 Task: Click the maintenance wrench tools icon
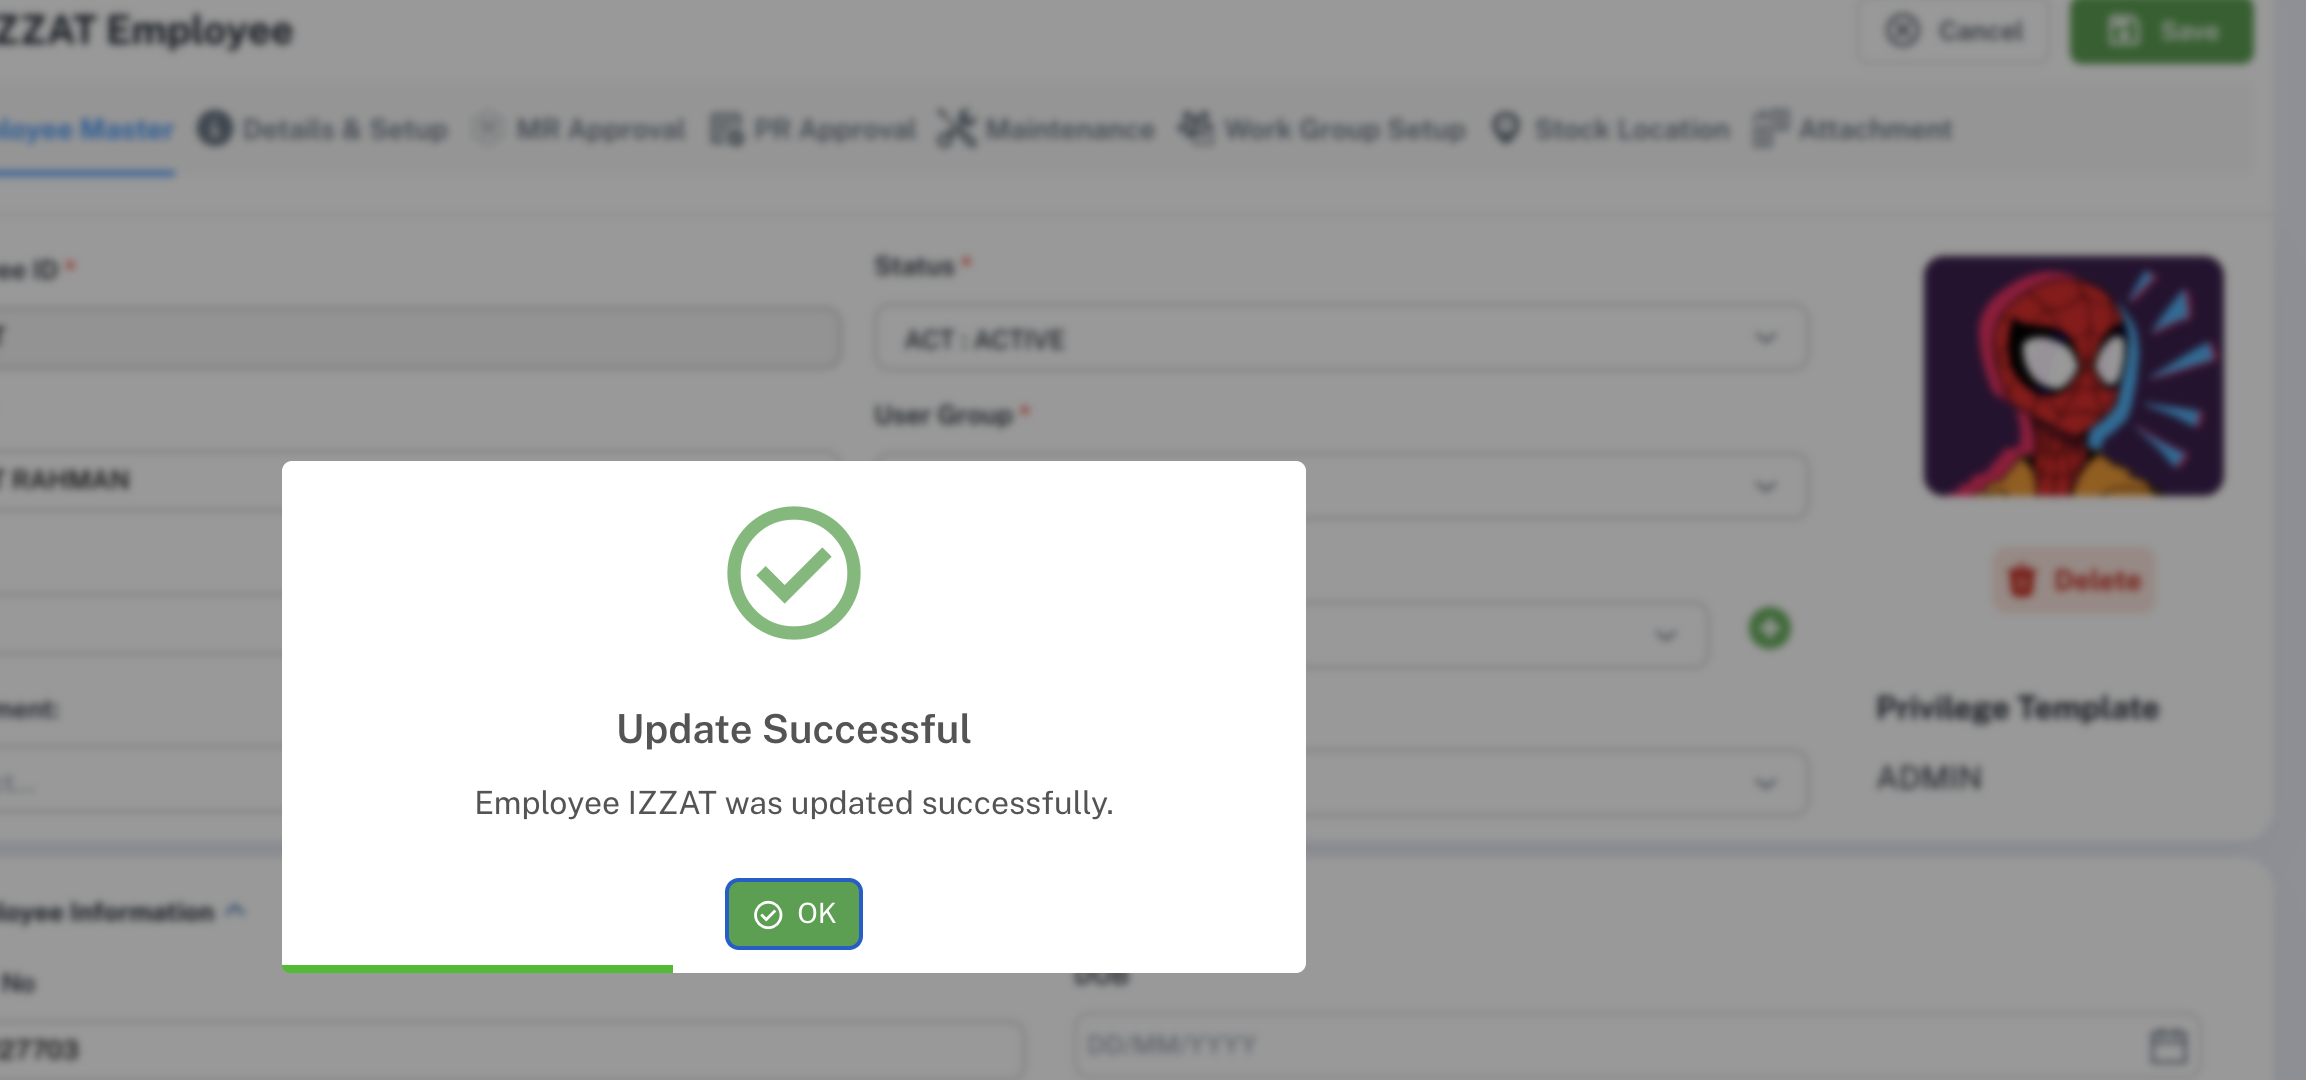tap(956, 129)
